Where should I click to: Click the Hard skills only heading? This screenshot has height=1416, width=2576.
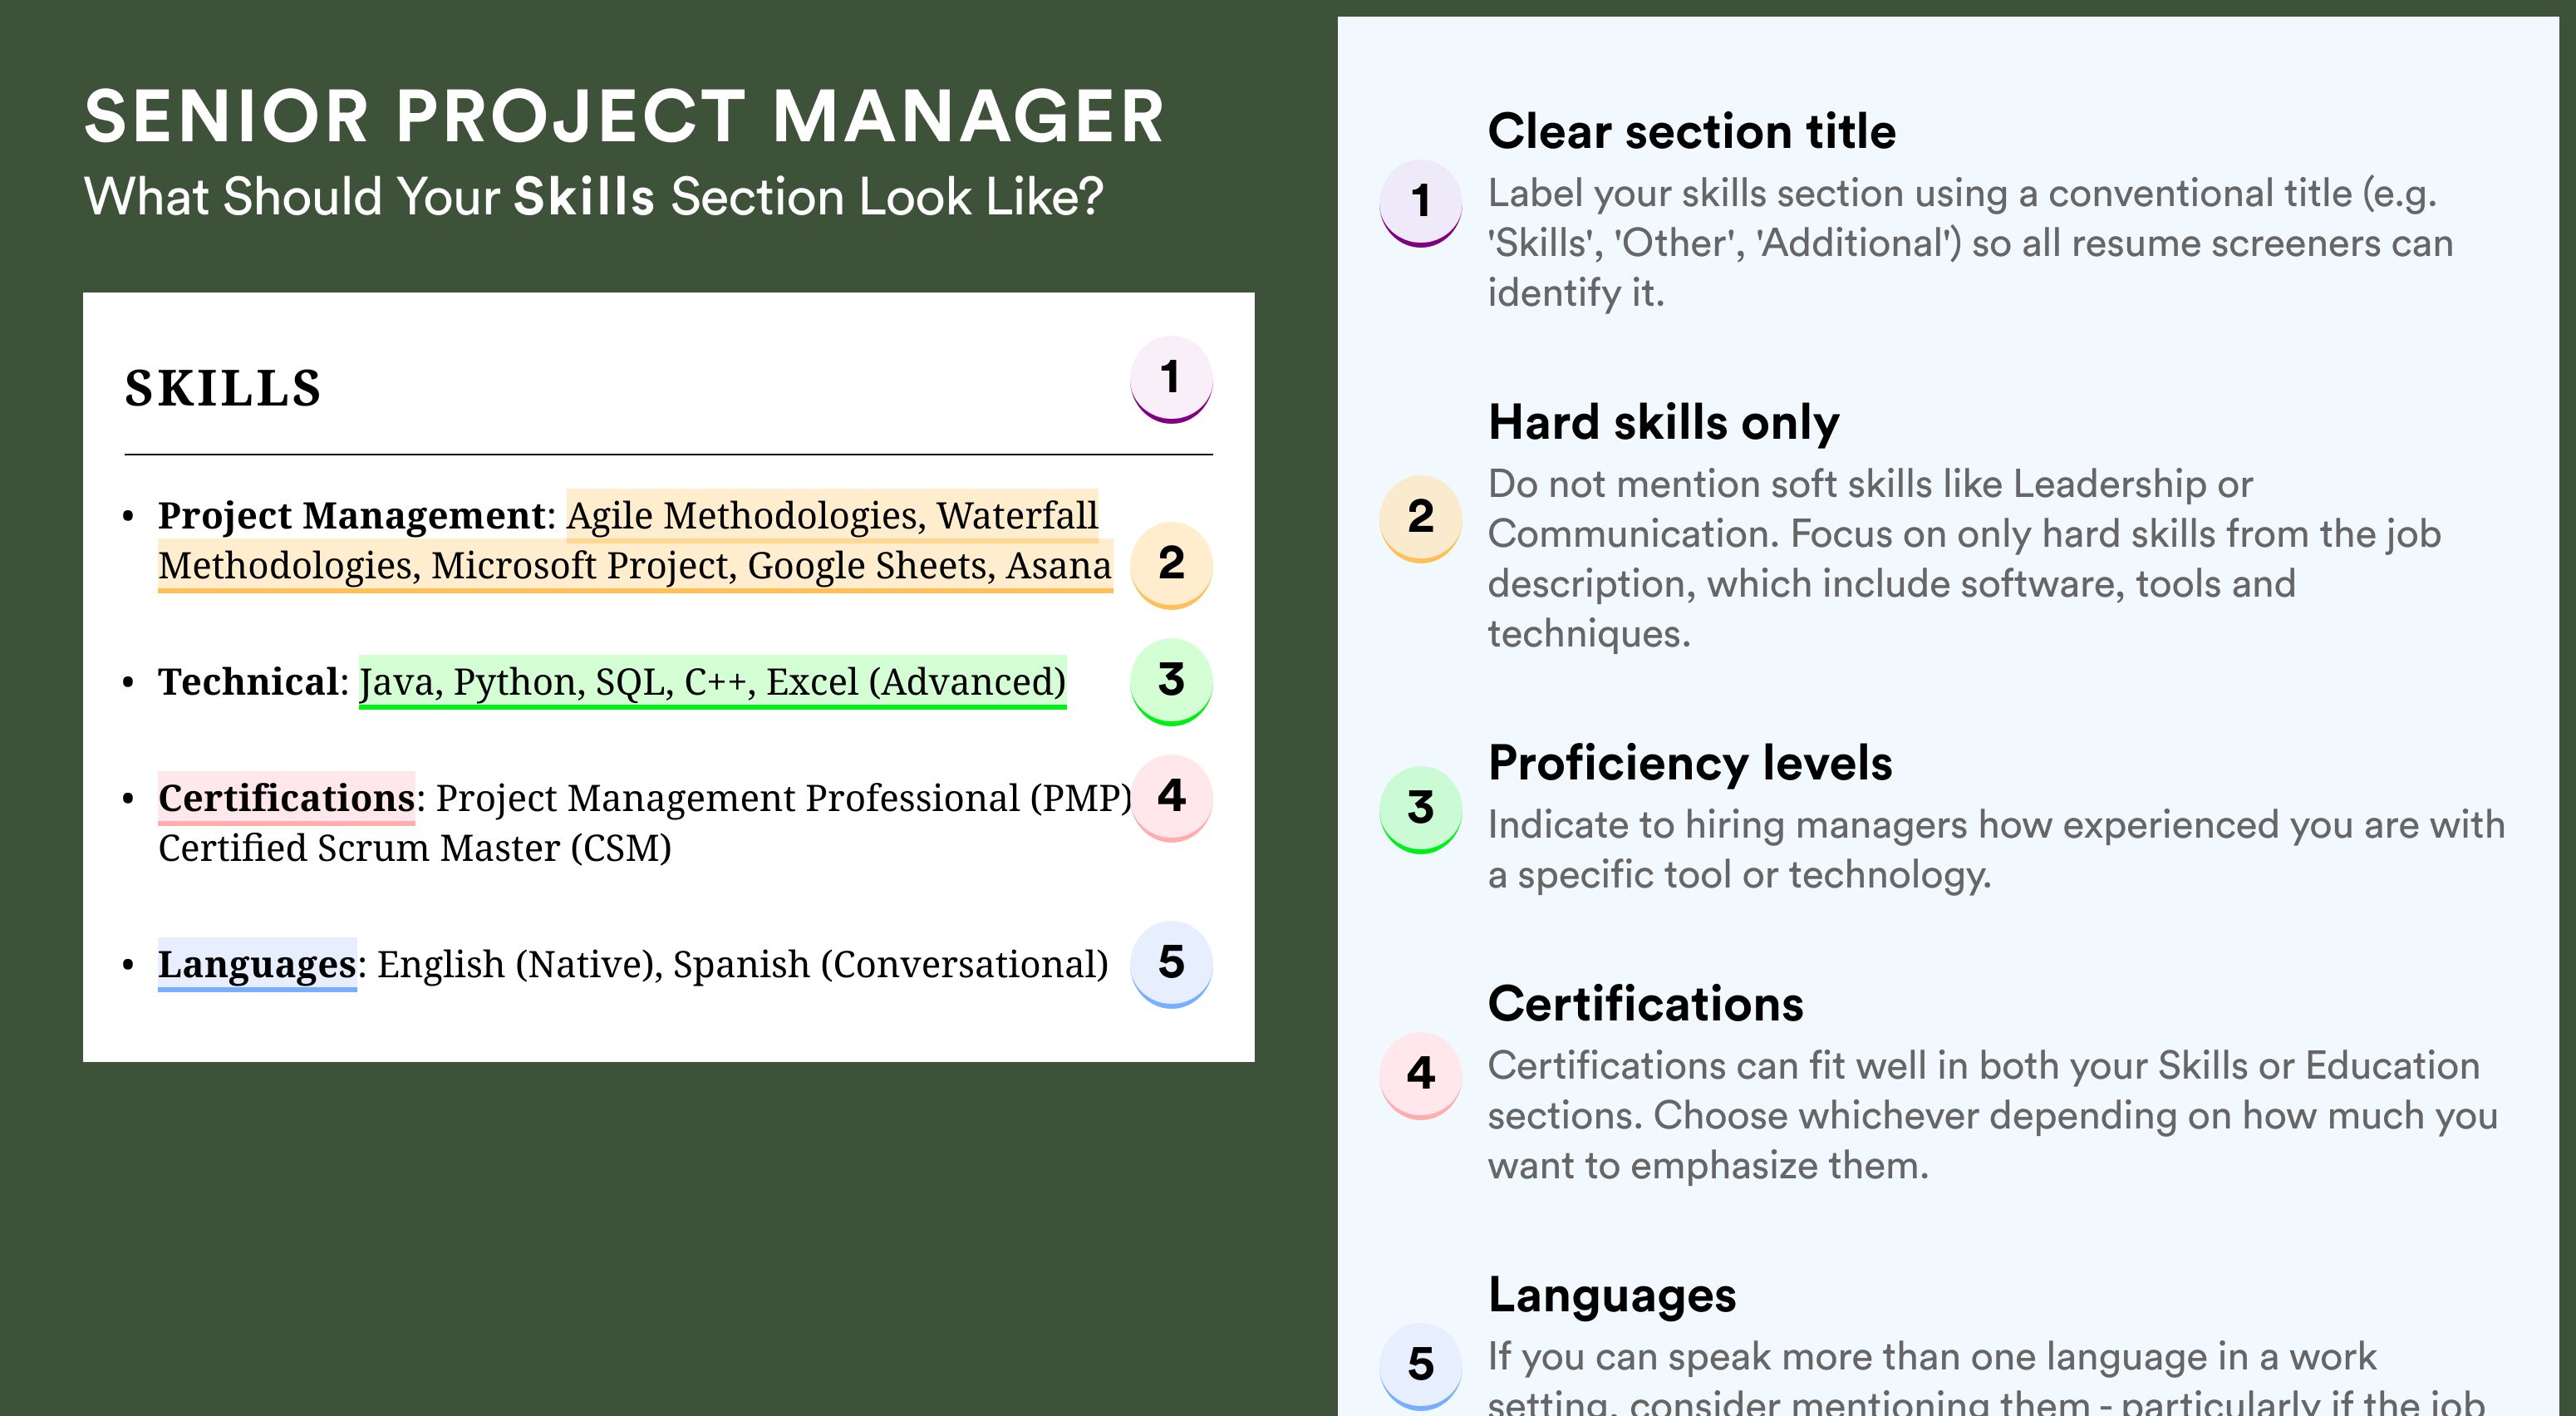pyautogui.click(x=1664, y=422)
